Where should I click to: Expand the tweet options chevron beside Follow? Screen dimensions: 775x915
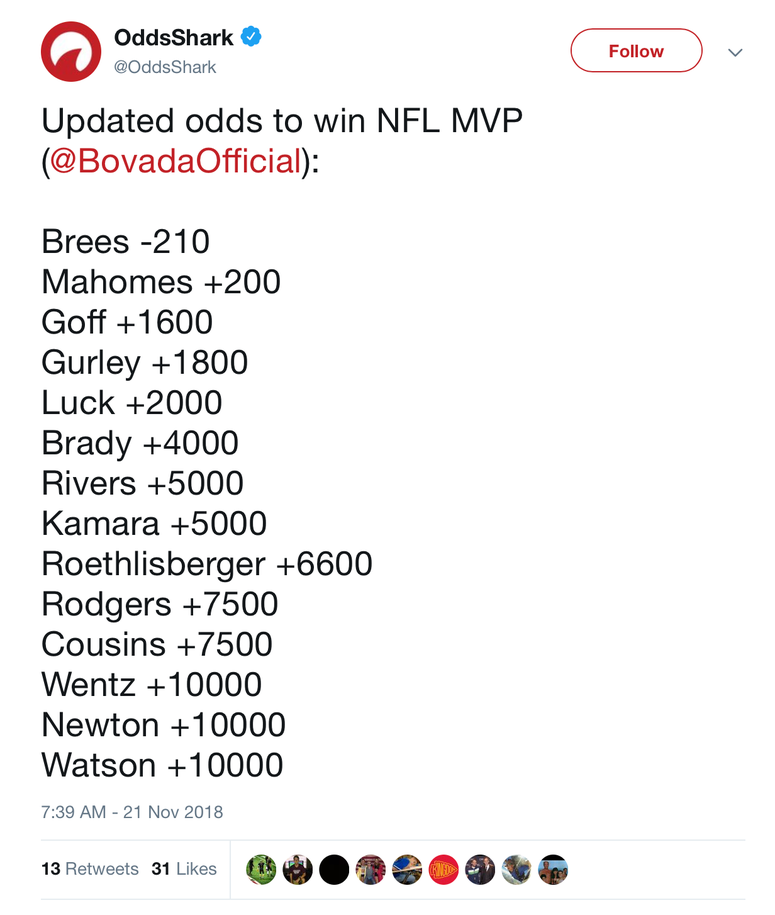(x=735, y=53)
